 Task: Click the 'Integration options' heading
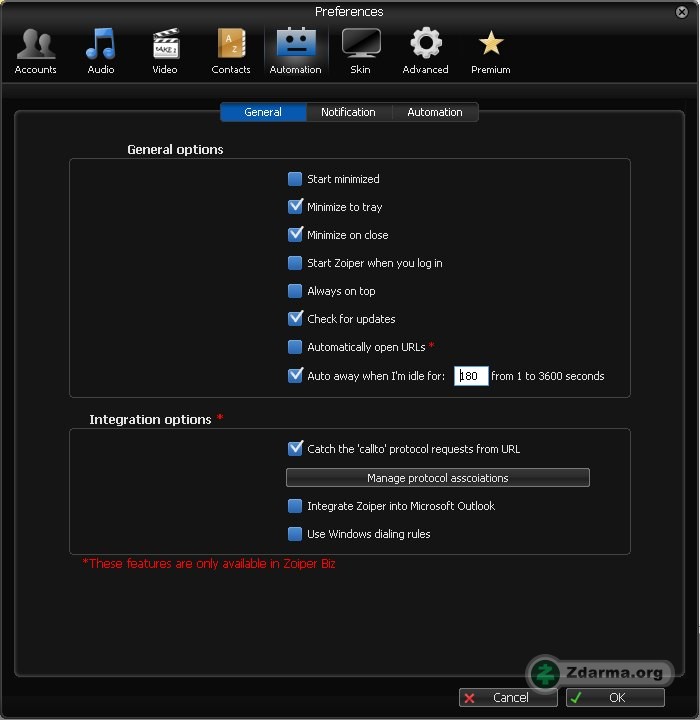(150, 419)
